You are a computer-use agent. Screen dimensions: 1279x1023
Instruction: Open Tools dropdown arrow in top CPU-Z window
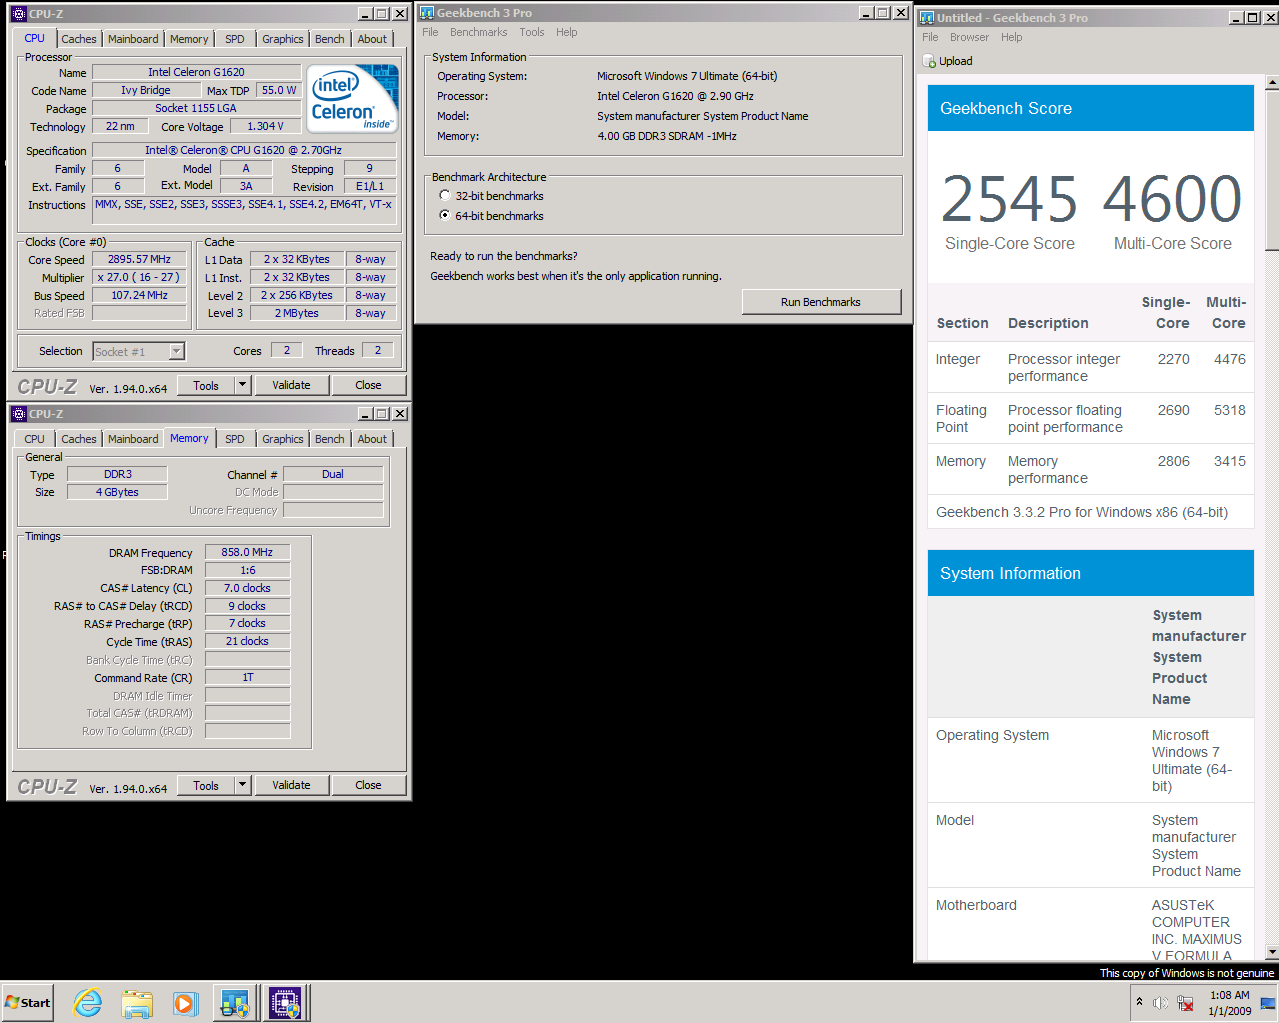242,385
